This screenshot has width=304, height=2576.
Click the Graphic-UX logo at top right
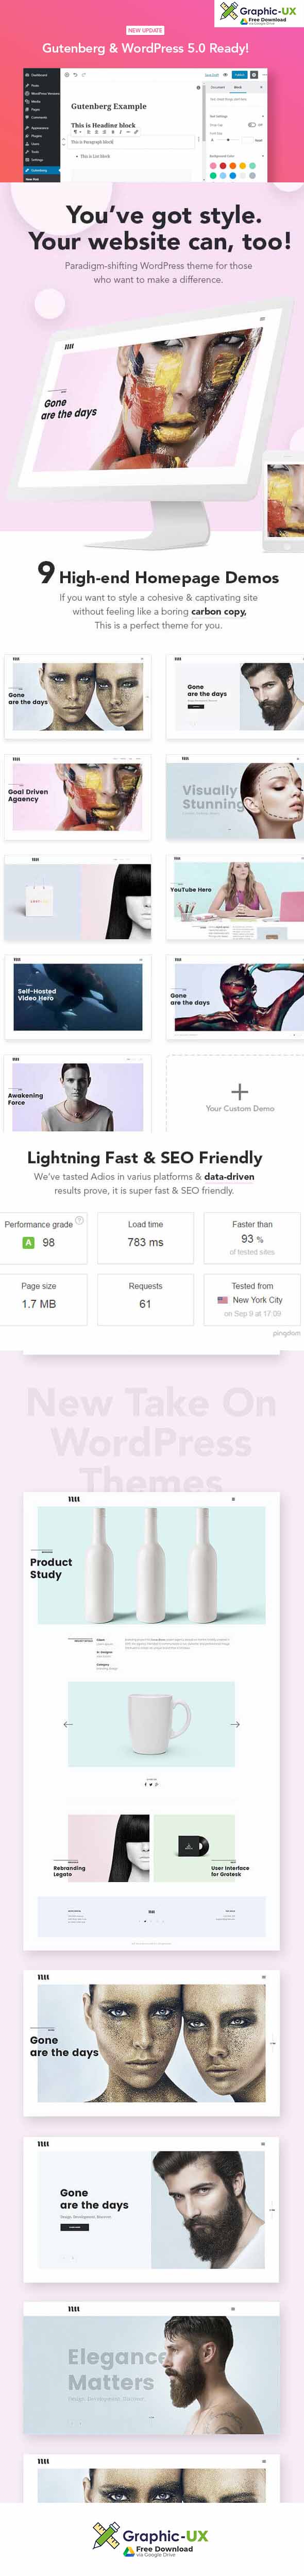click(259, 13)
